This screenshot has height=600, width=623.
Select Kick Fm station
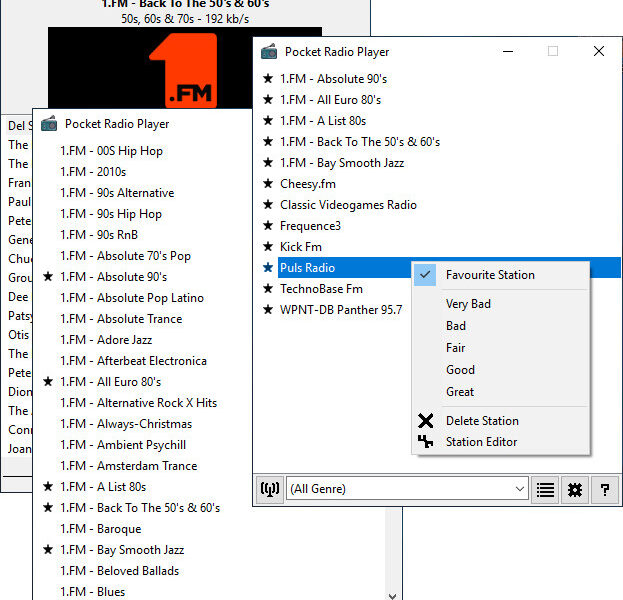(x=301, y=247)
